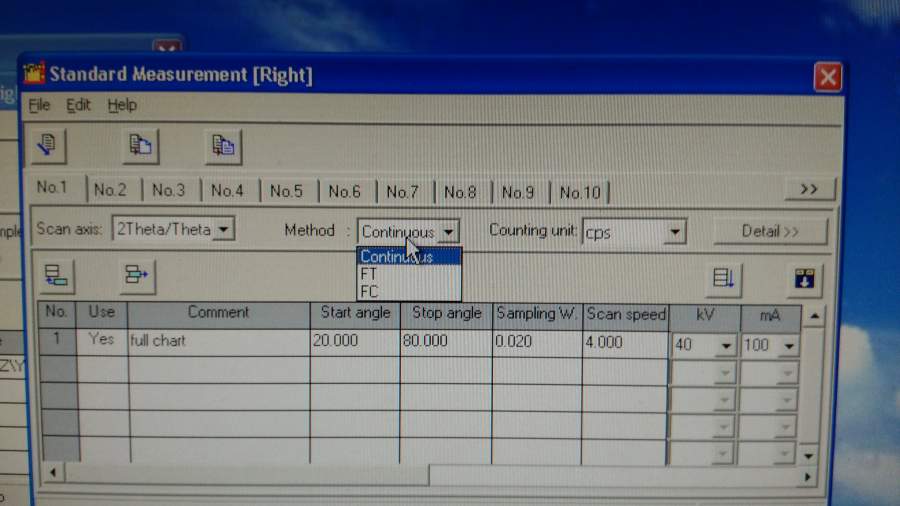This screenshot has width=900, height=506.
Task: Click the Detail >> button
Action: (770, 231)
